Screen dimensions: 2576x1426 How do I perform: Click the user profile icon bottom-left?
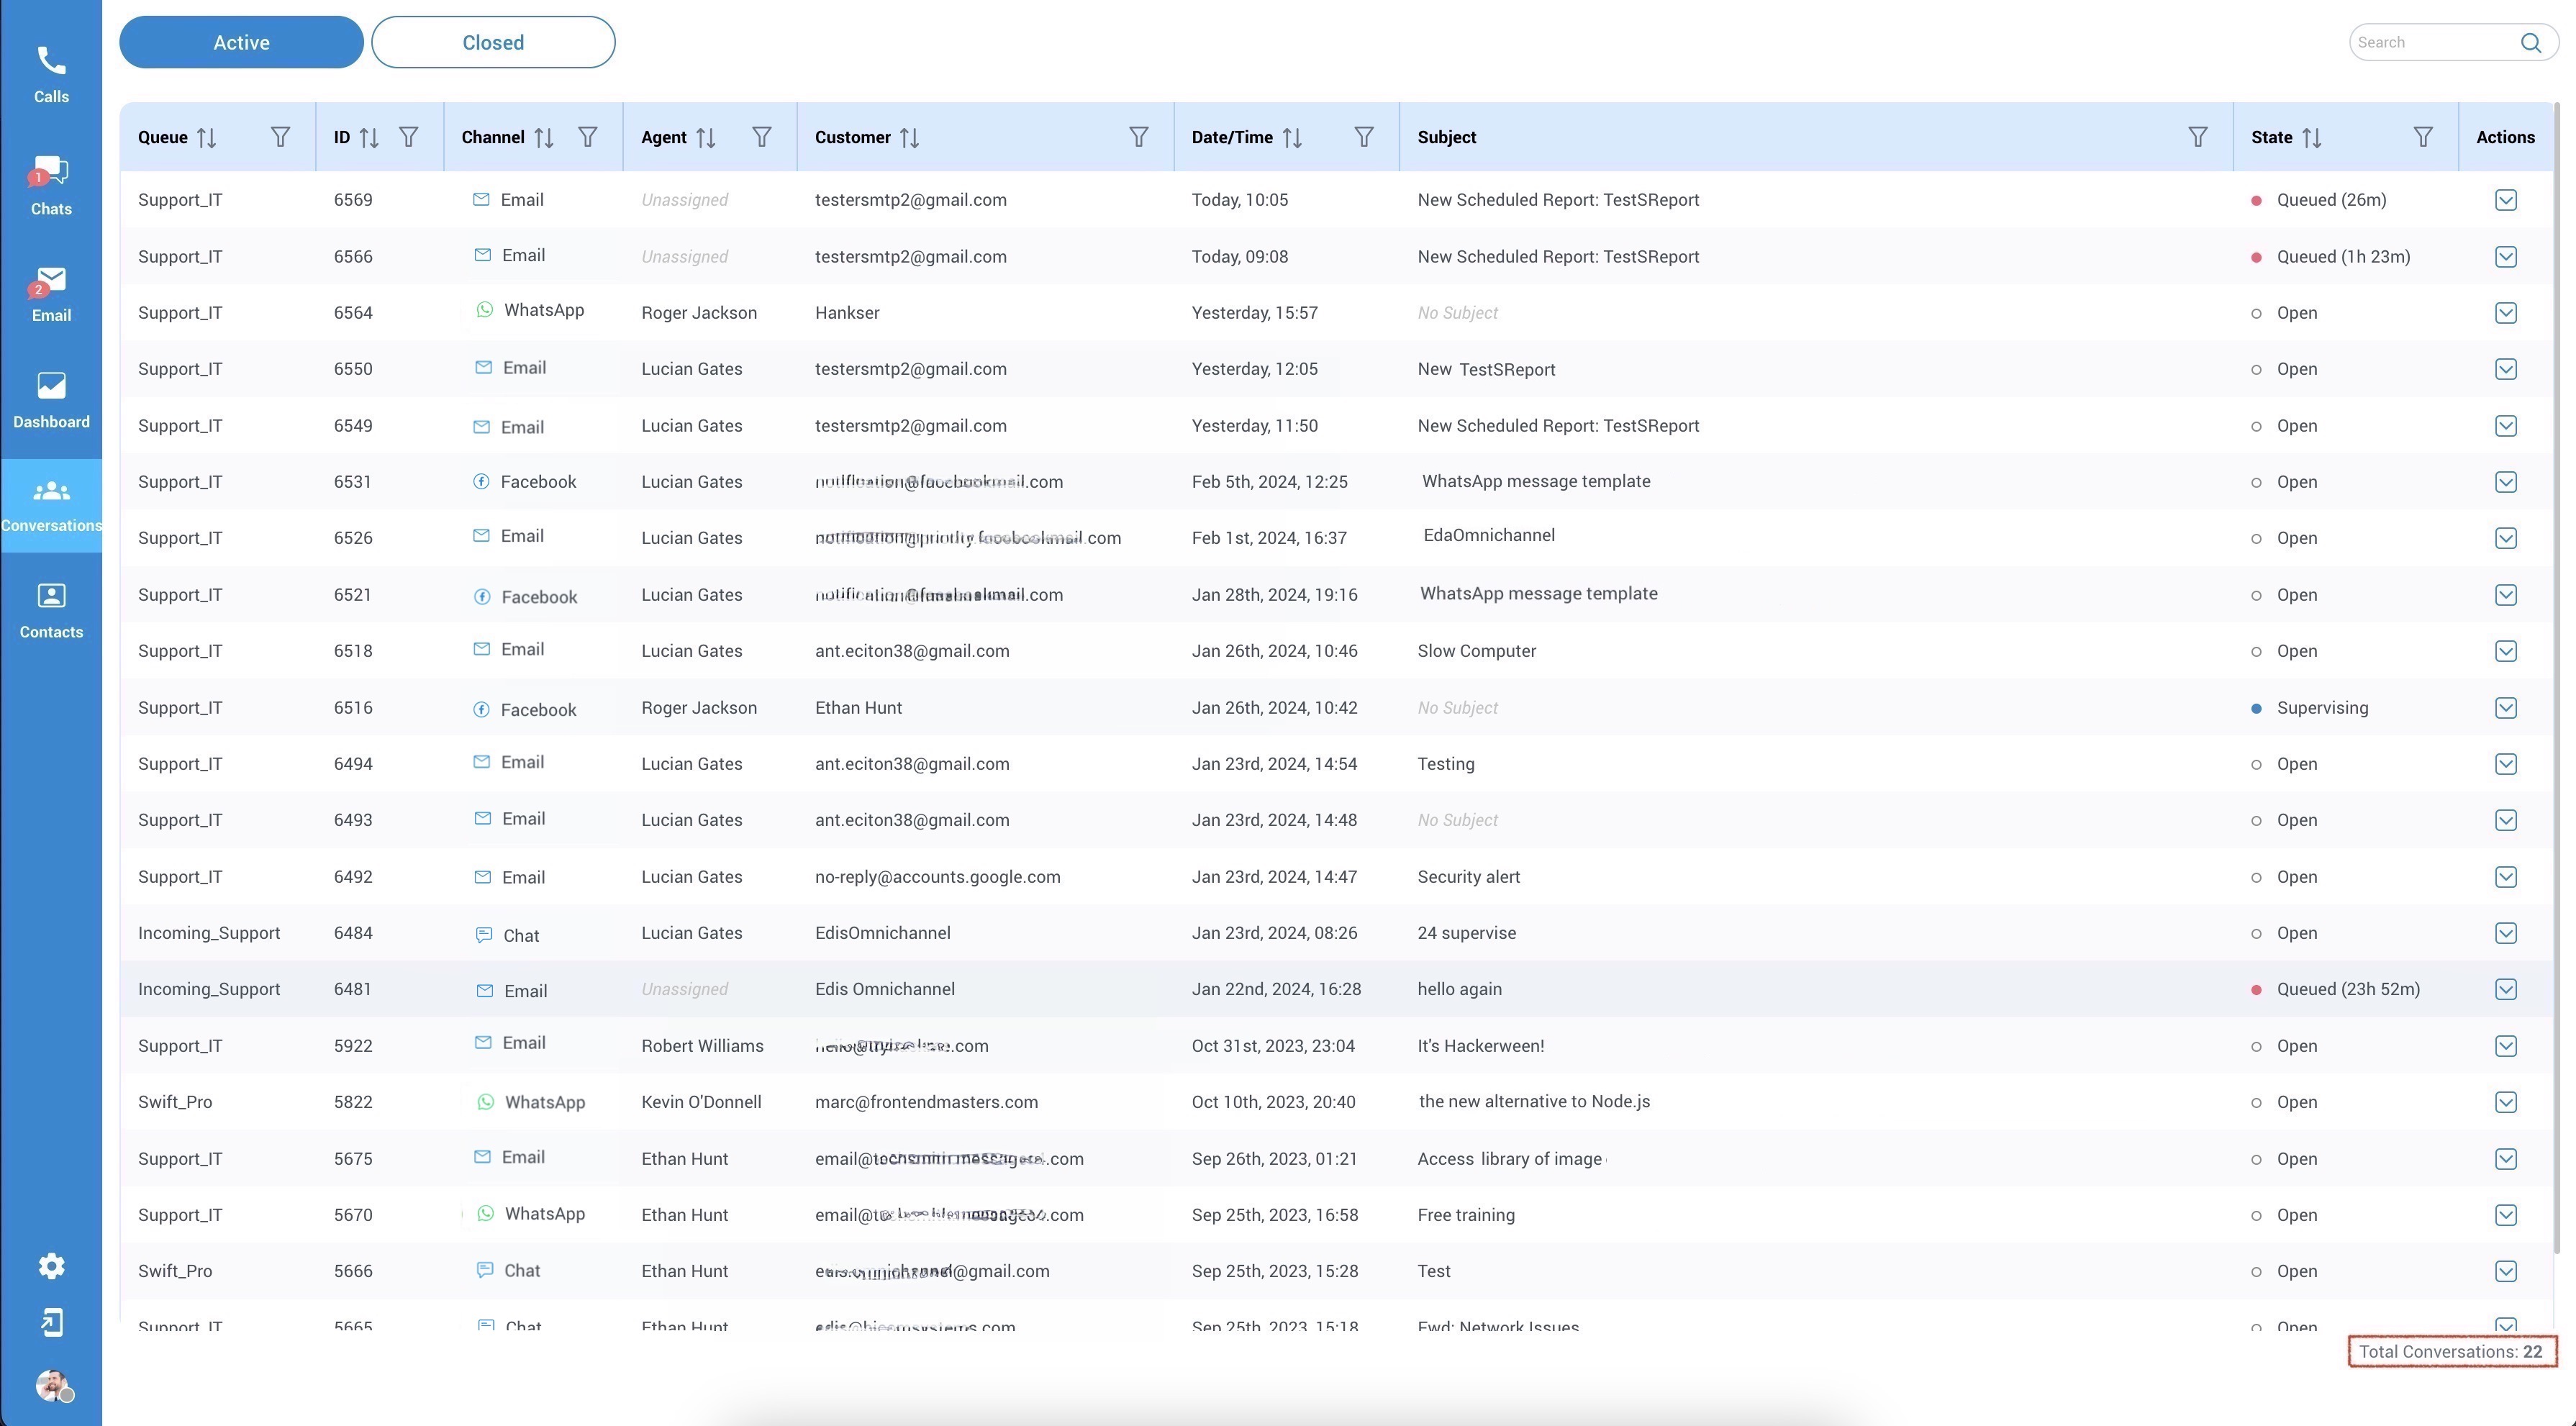[51, 1387]
